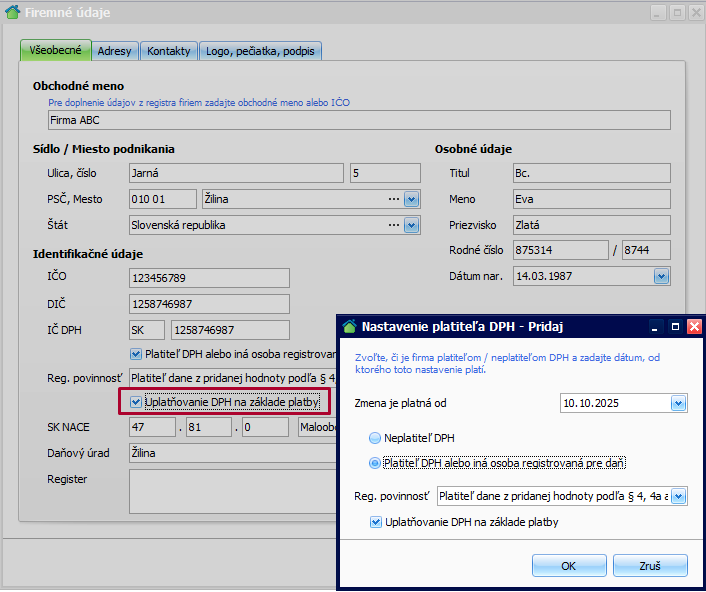Click the Obchodné meno field containing Firma ABC
This screenshot has height=592, width=706.
(358, 120)
